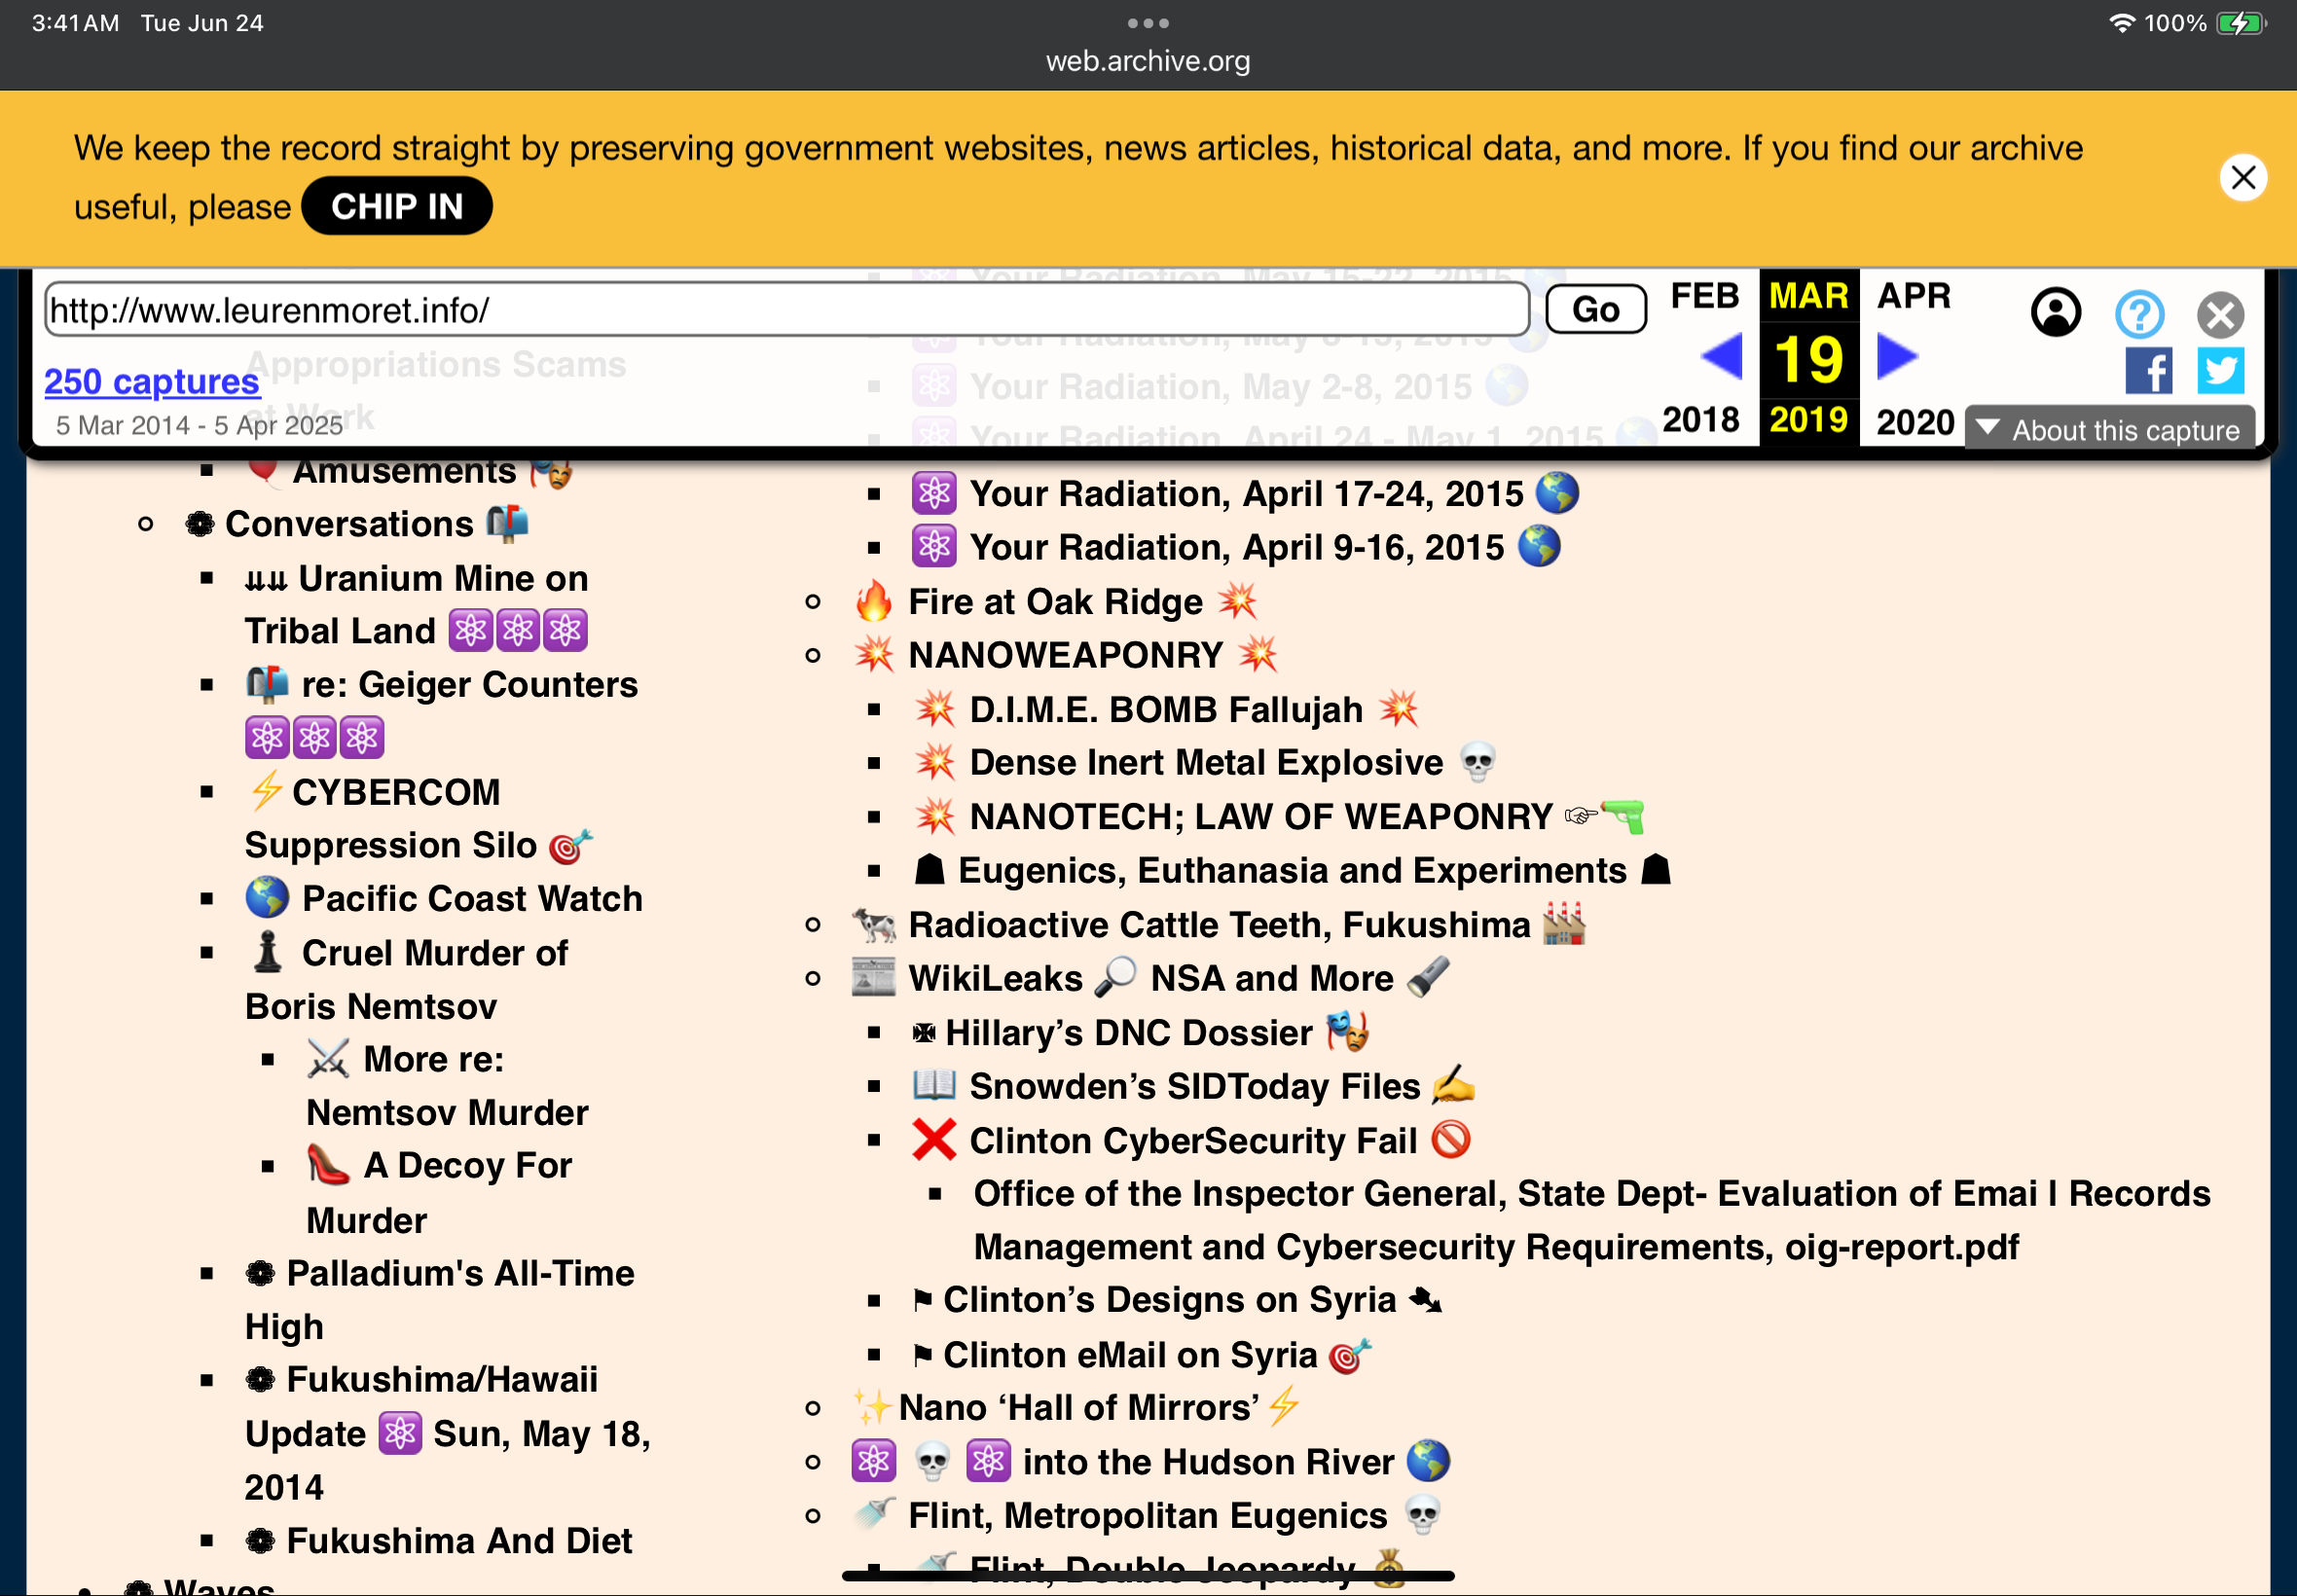Open Uranium Mine on Tribal Land link
Screen dimensions: 2297x1596
pos(417,604)
